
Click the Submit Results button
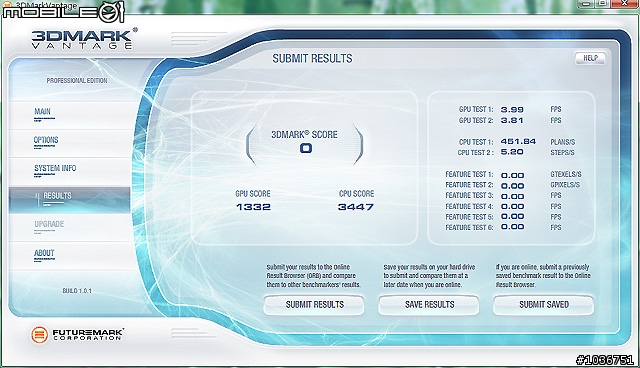click(314, 305)
